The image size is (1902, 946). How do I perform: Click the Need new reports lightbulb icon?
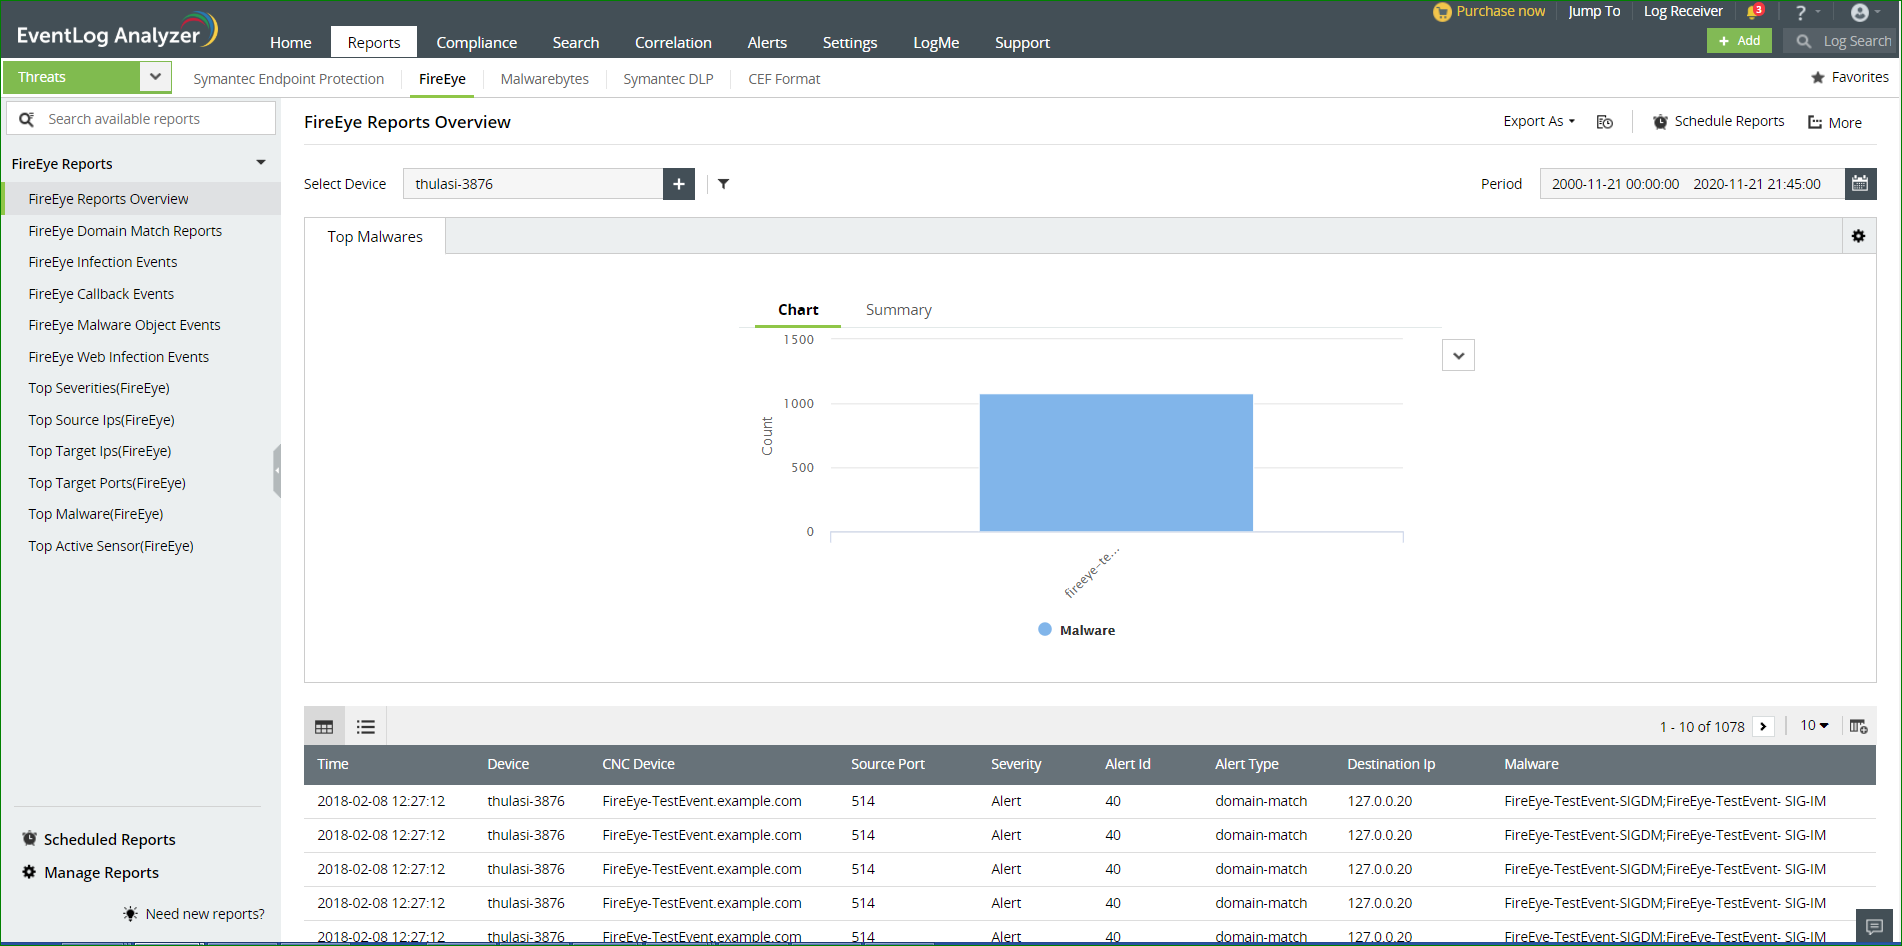click(130, 913)
